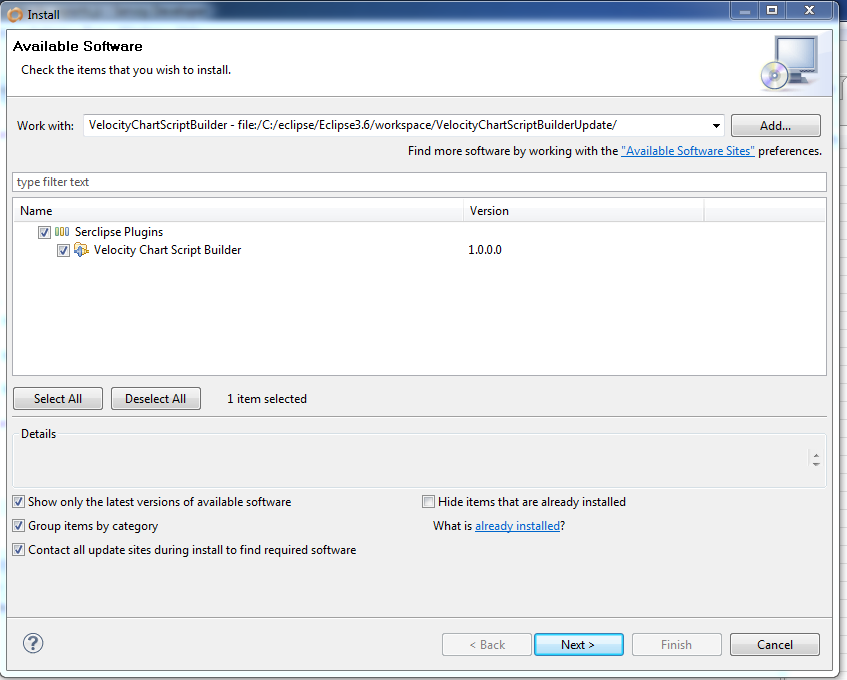The width and height of the screenshot is (847, 680).
Task: Toggle Group items by category checkbox
Action: tap(18, 526)
